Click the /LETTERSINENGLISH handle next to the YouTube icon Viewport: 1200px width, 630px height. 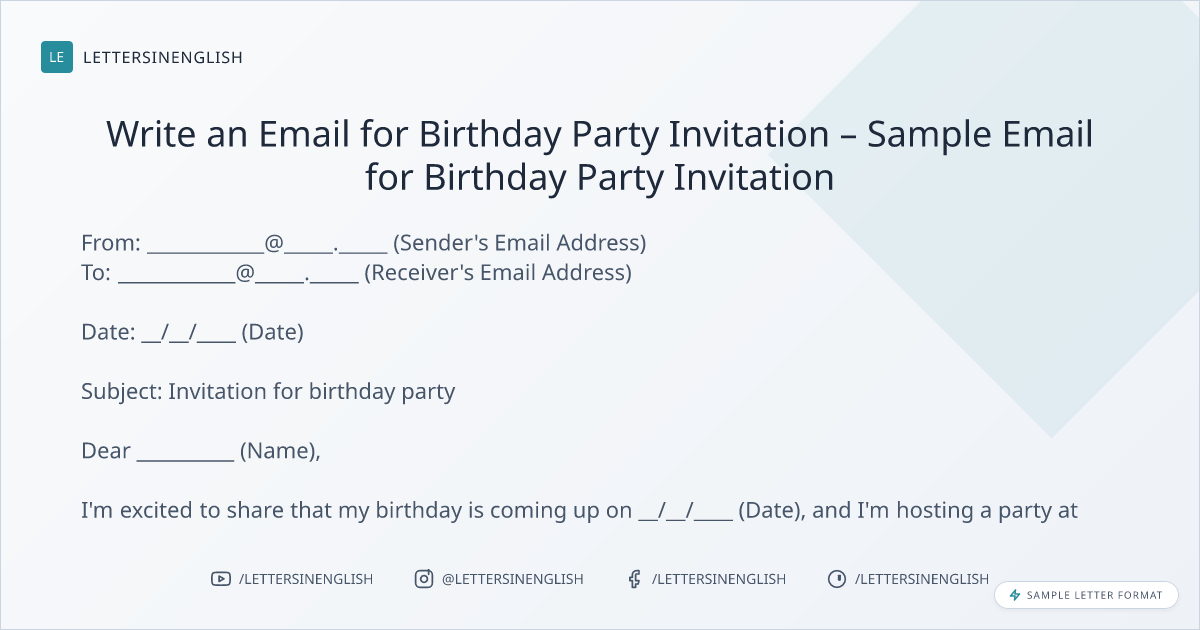point(306,579)
